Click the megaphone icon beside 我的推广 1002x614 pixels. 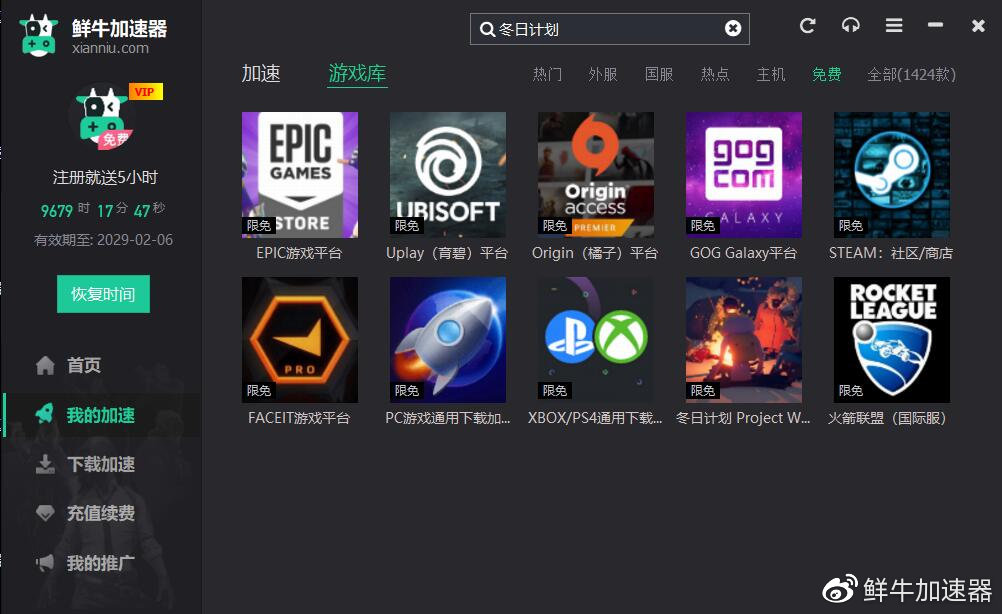coord(45,563)
